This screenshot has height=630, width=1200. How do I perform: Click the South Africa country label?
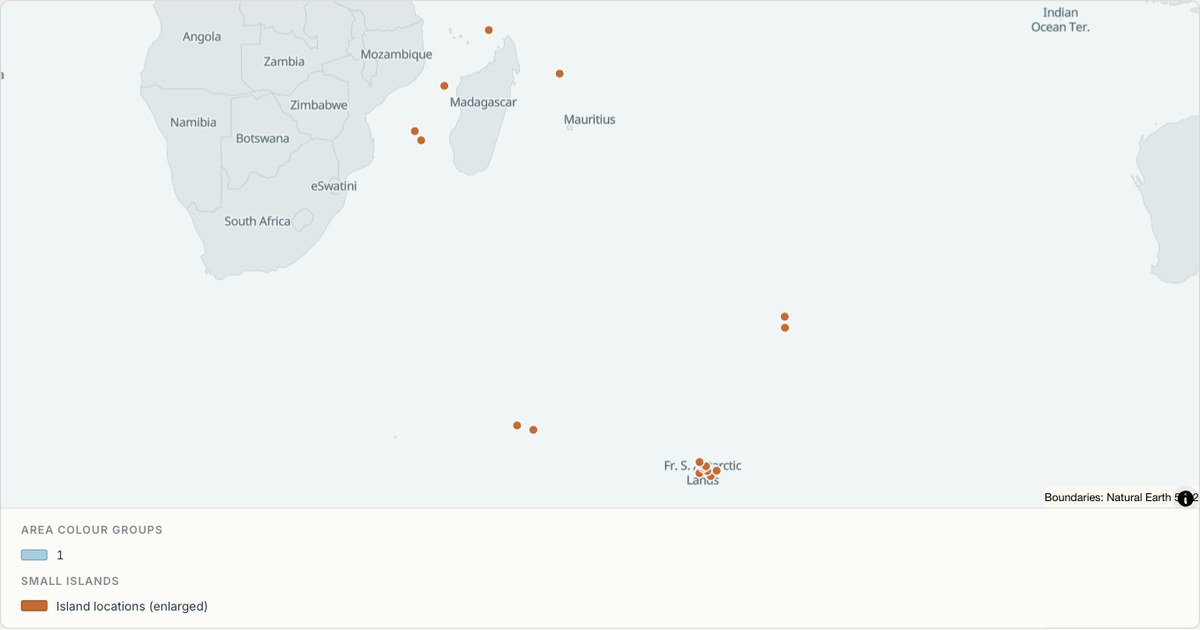(x=257, y=221)
